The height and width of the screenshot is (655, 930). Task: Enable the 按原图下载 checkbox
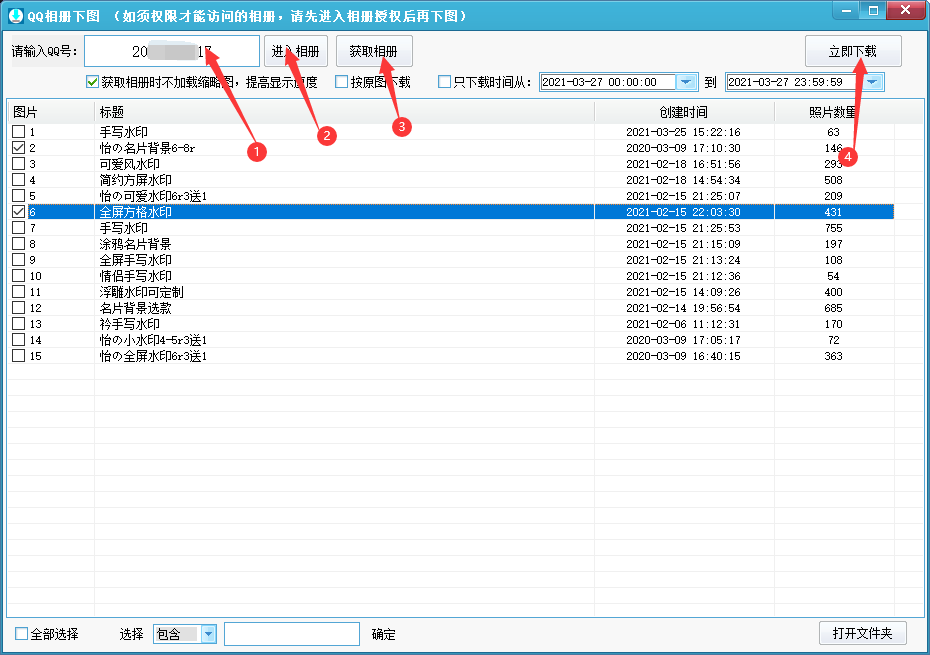click(x=342, y=82)
